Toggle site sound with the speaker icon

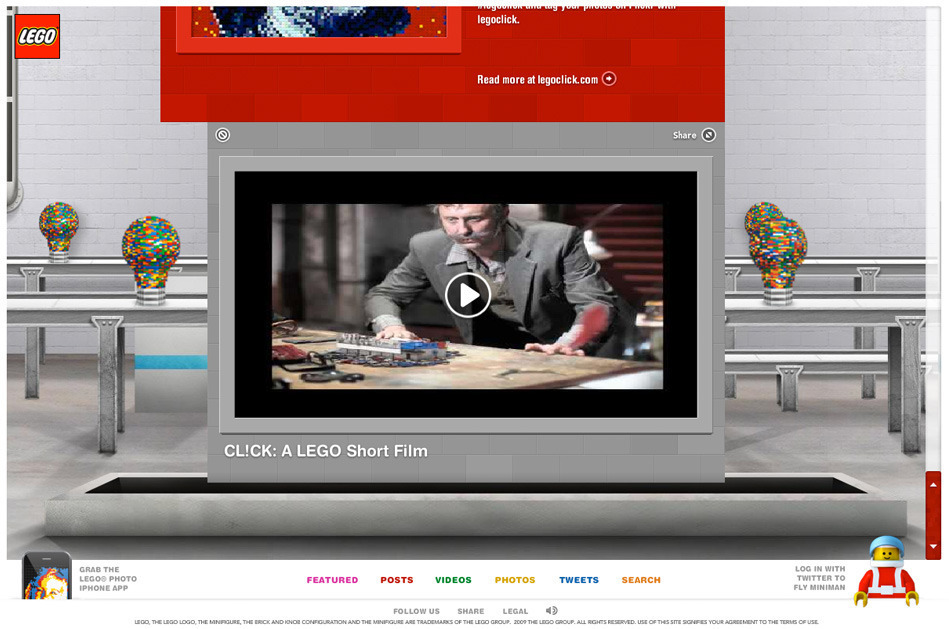551,611
